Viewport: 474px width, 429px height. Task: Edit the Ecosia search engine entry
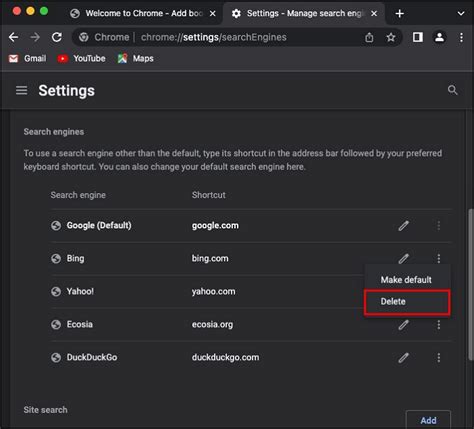pyautogui.click(x=403, y=325)
